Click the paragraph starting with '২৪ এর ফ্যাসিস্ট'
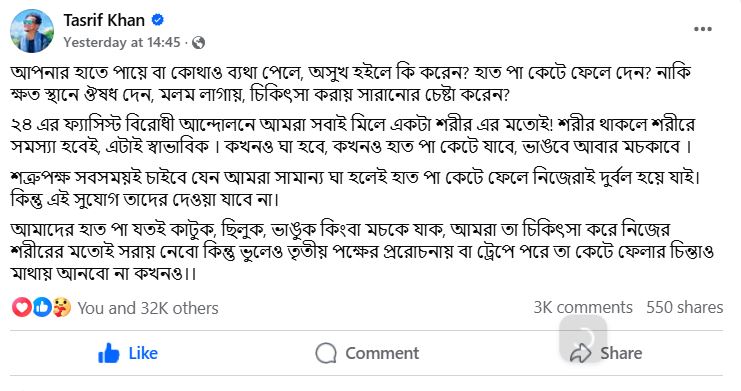The image size is (741, 391). pos(353,136)
